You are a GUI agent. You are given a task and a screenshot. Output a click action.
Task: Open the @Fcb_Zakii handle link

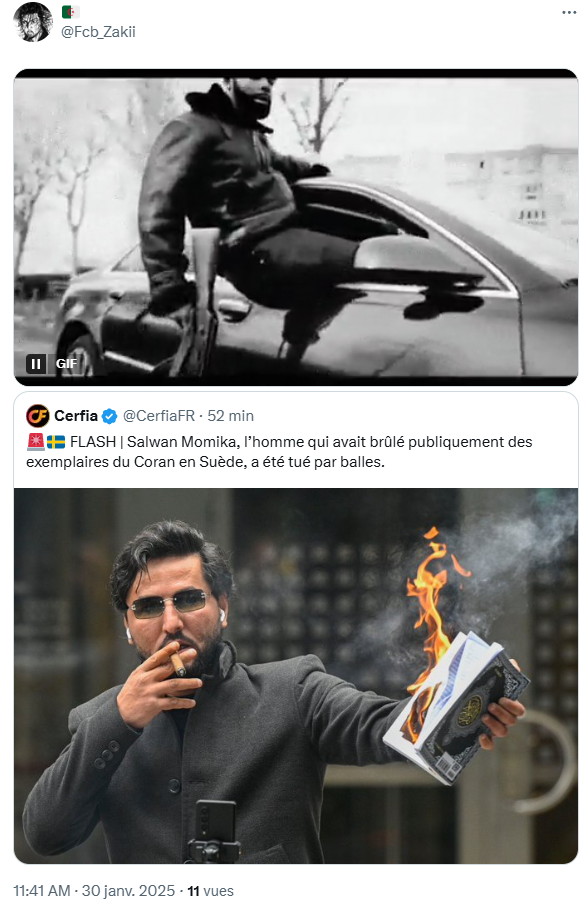tap(98, 31)
